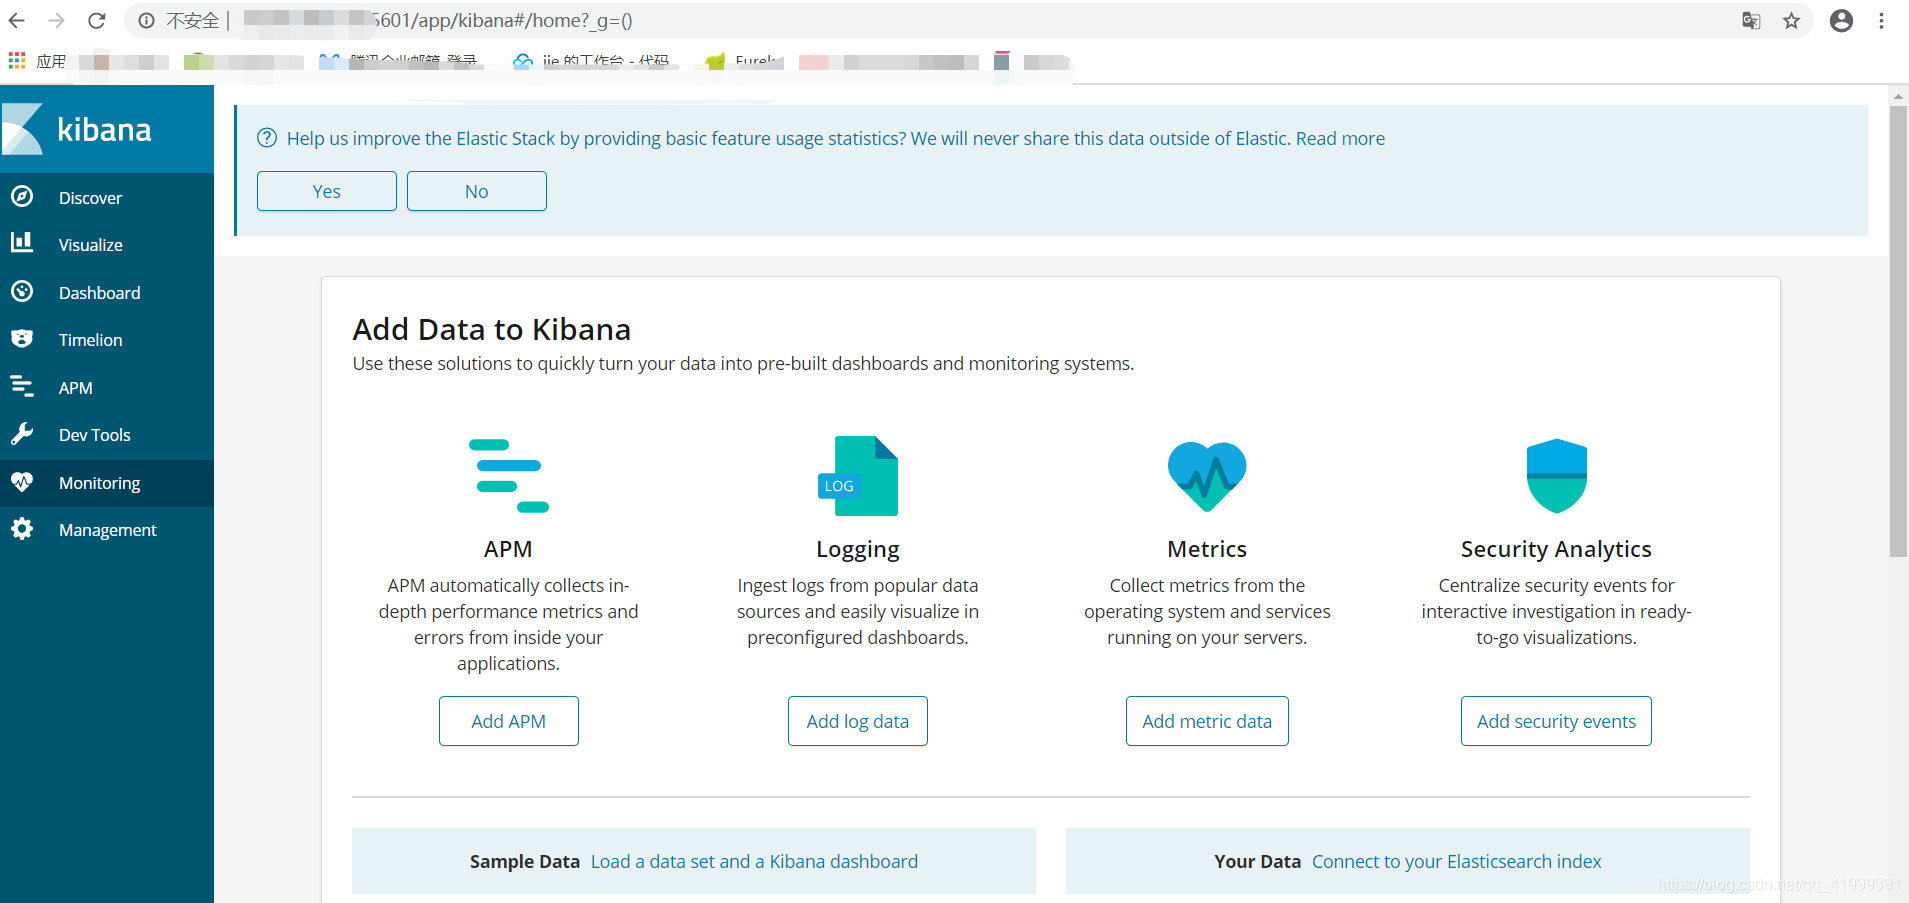
Task: Click the 应用 bookmarks bar label
Action: click(51, 61)
